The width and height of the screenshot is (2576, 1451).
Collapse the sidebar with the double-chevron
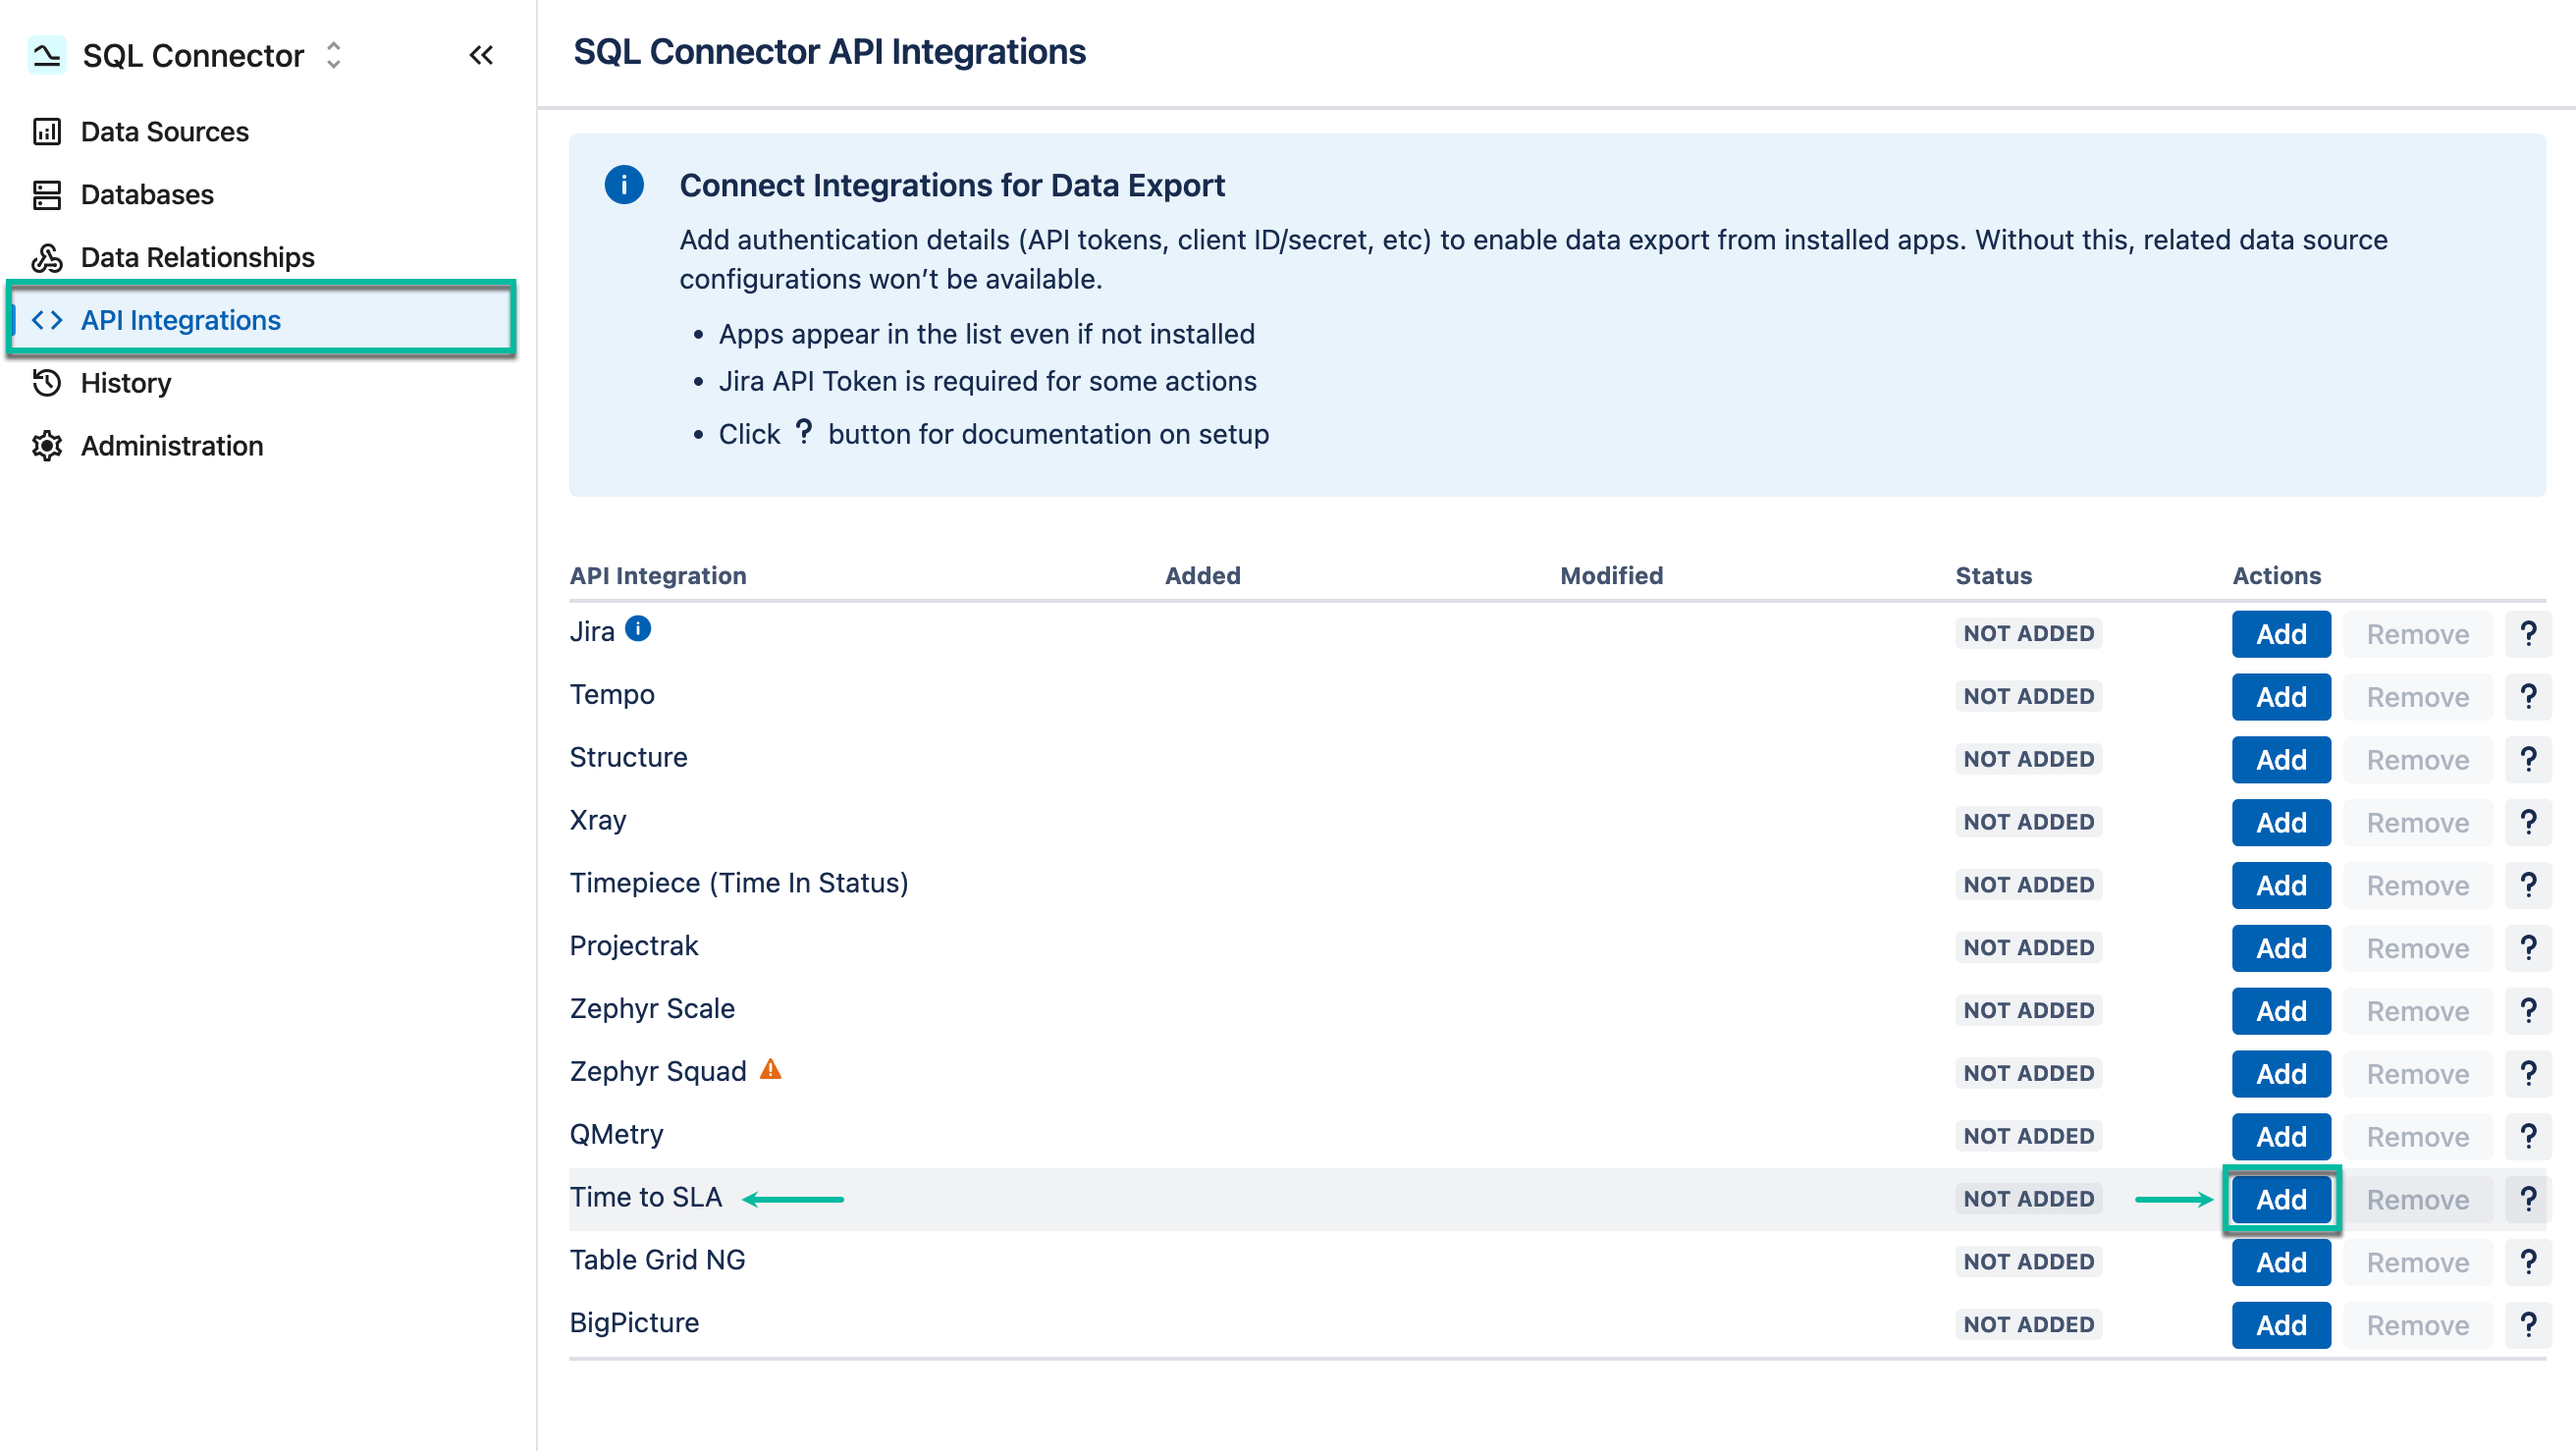(481, 55)
